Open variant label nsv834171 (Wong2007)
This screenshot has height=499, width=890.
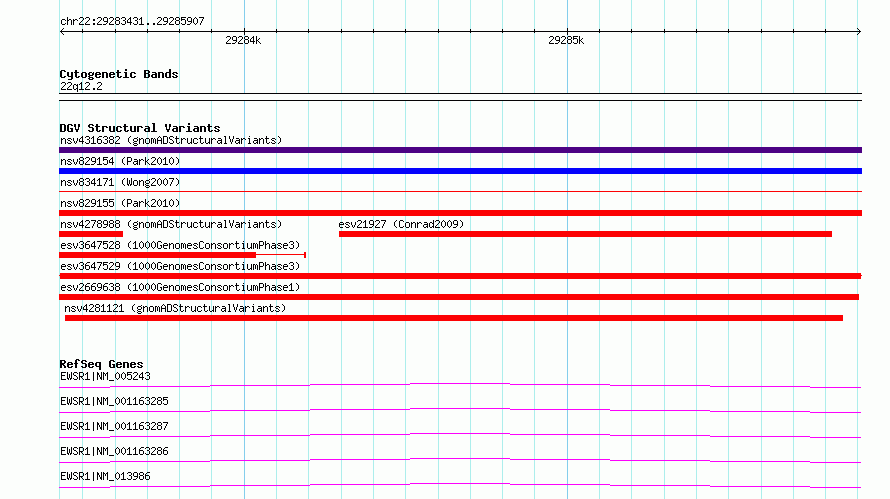(x=120, y=182)
